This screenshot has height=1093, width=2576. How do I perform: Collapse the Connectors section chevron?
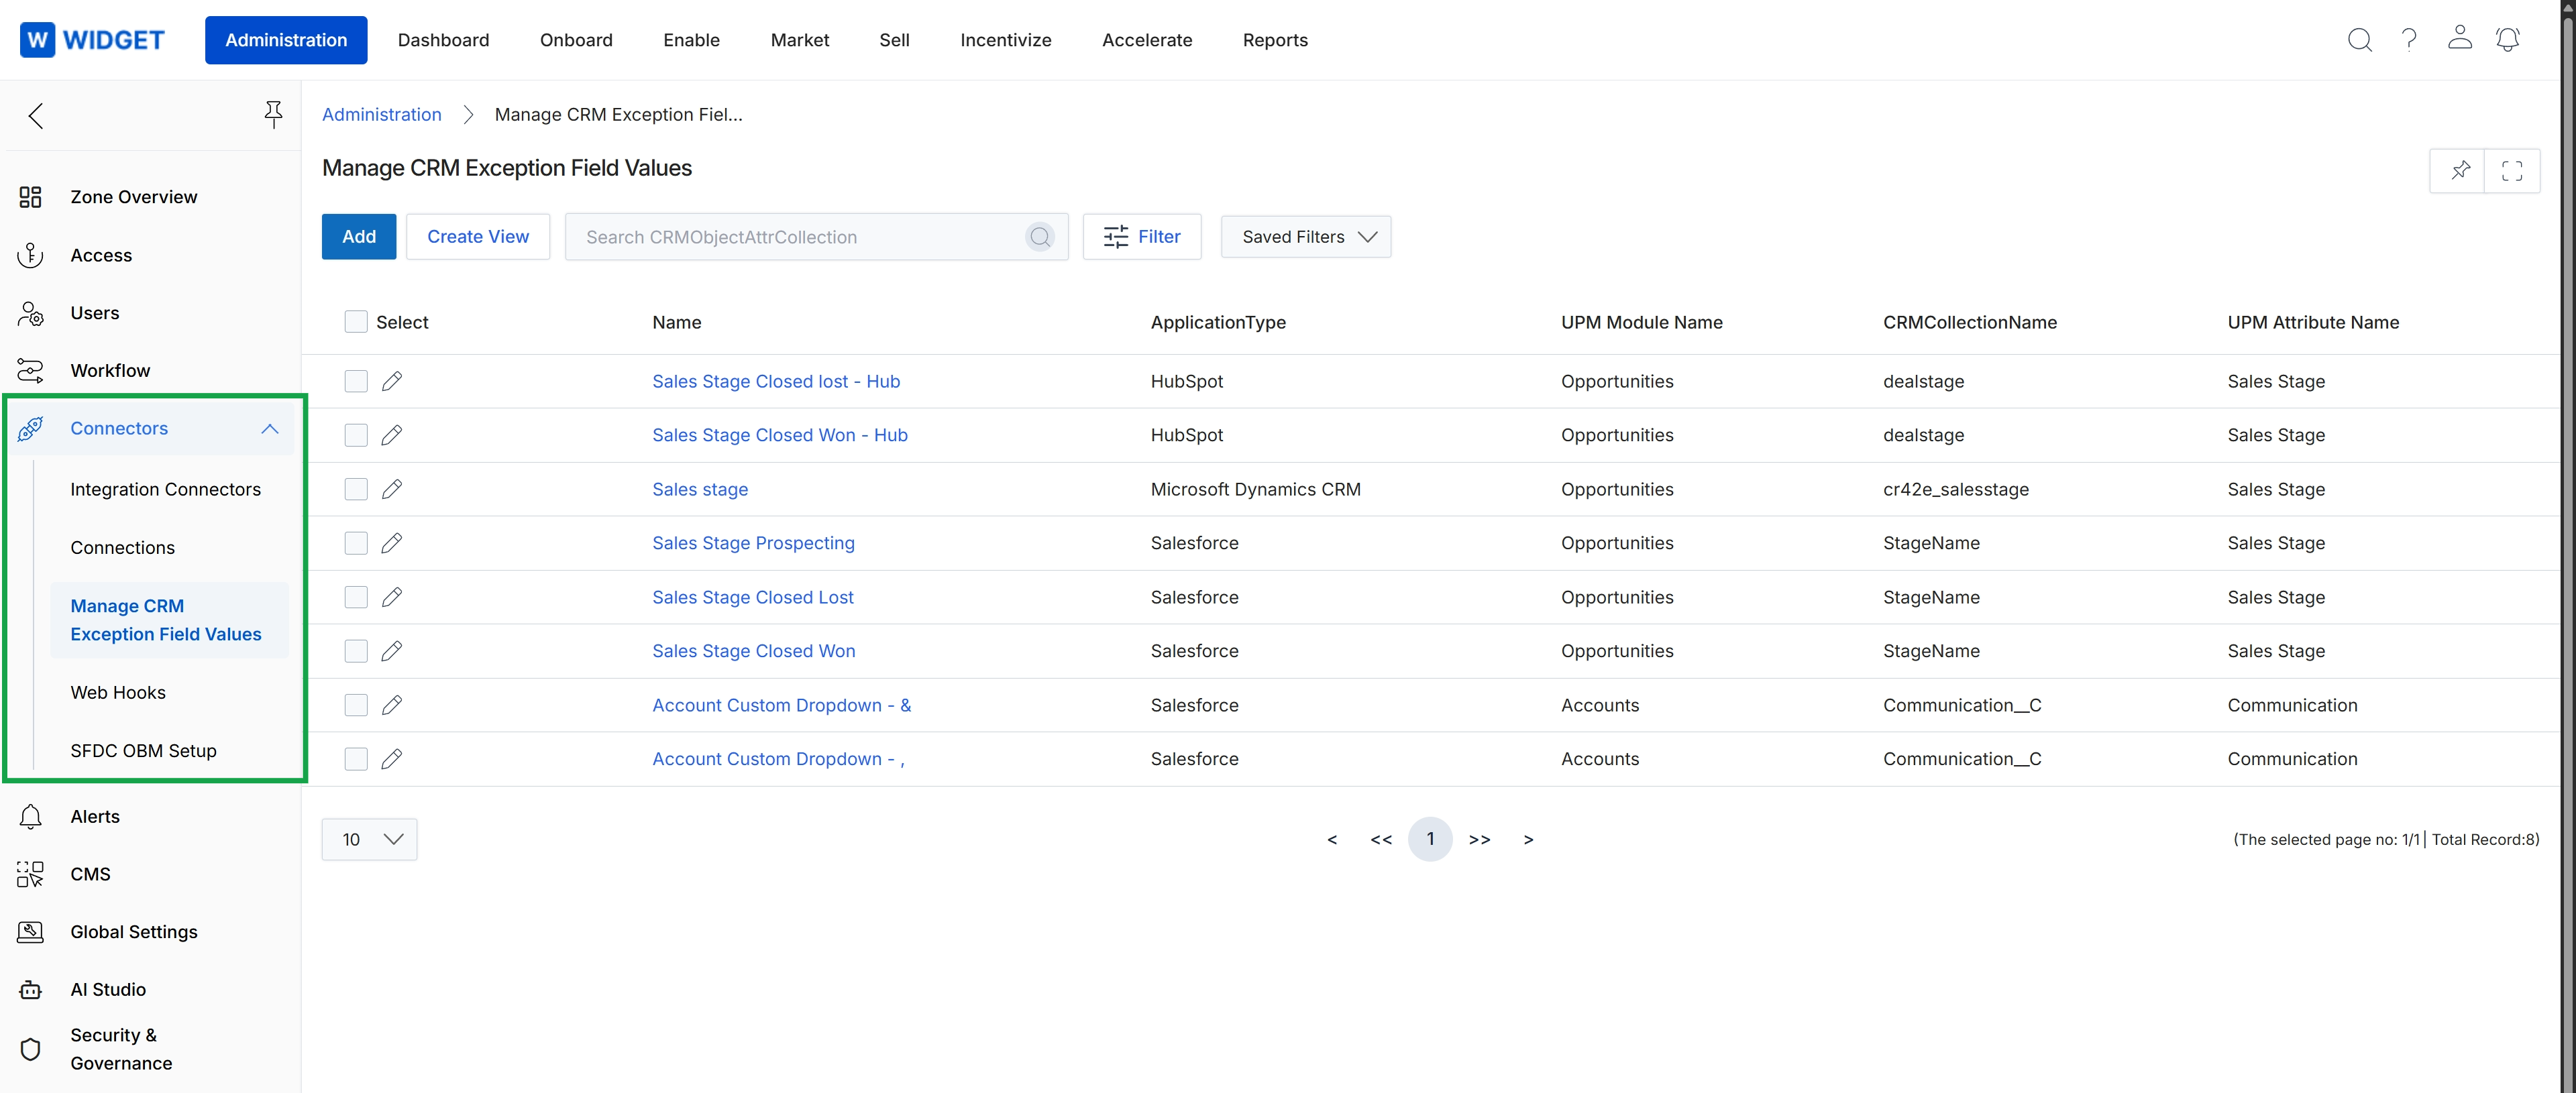click(x=269, y=429)
